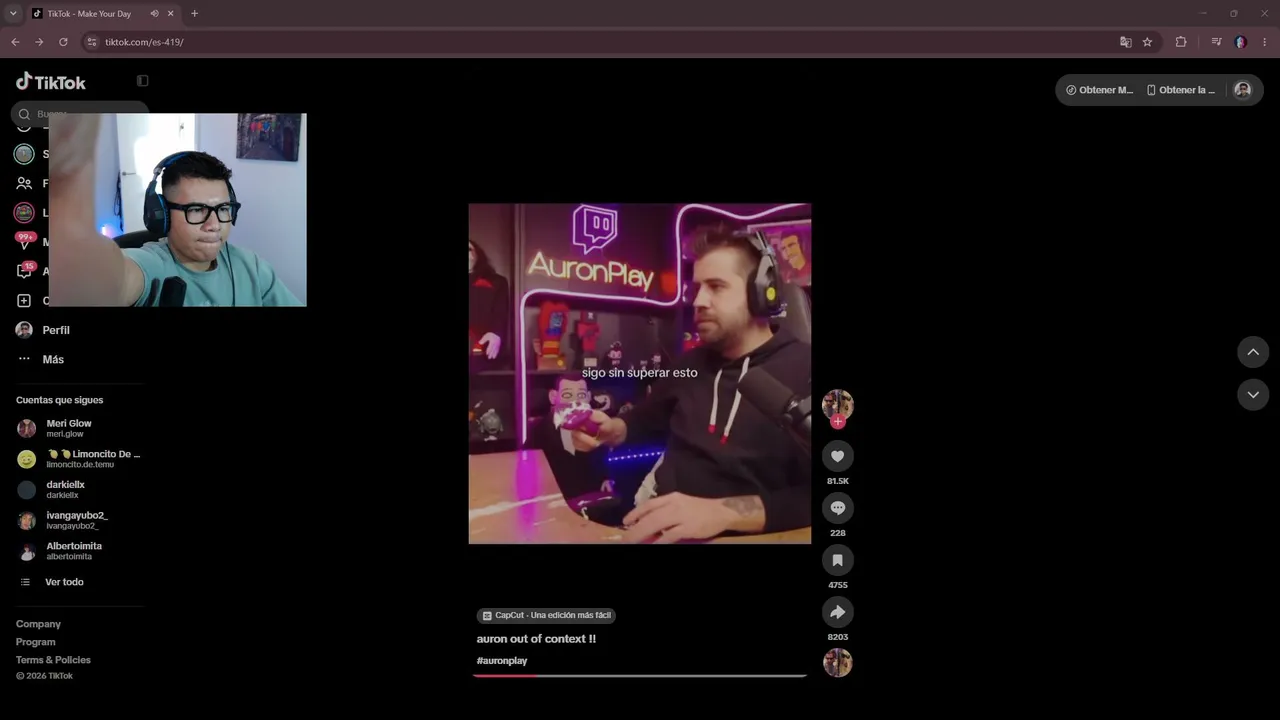1280x720 pixels.
Task: Open the Más menu in sidebar
Action: point(40,360)
